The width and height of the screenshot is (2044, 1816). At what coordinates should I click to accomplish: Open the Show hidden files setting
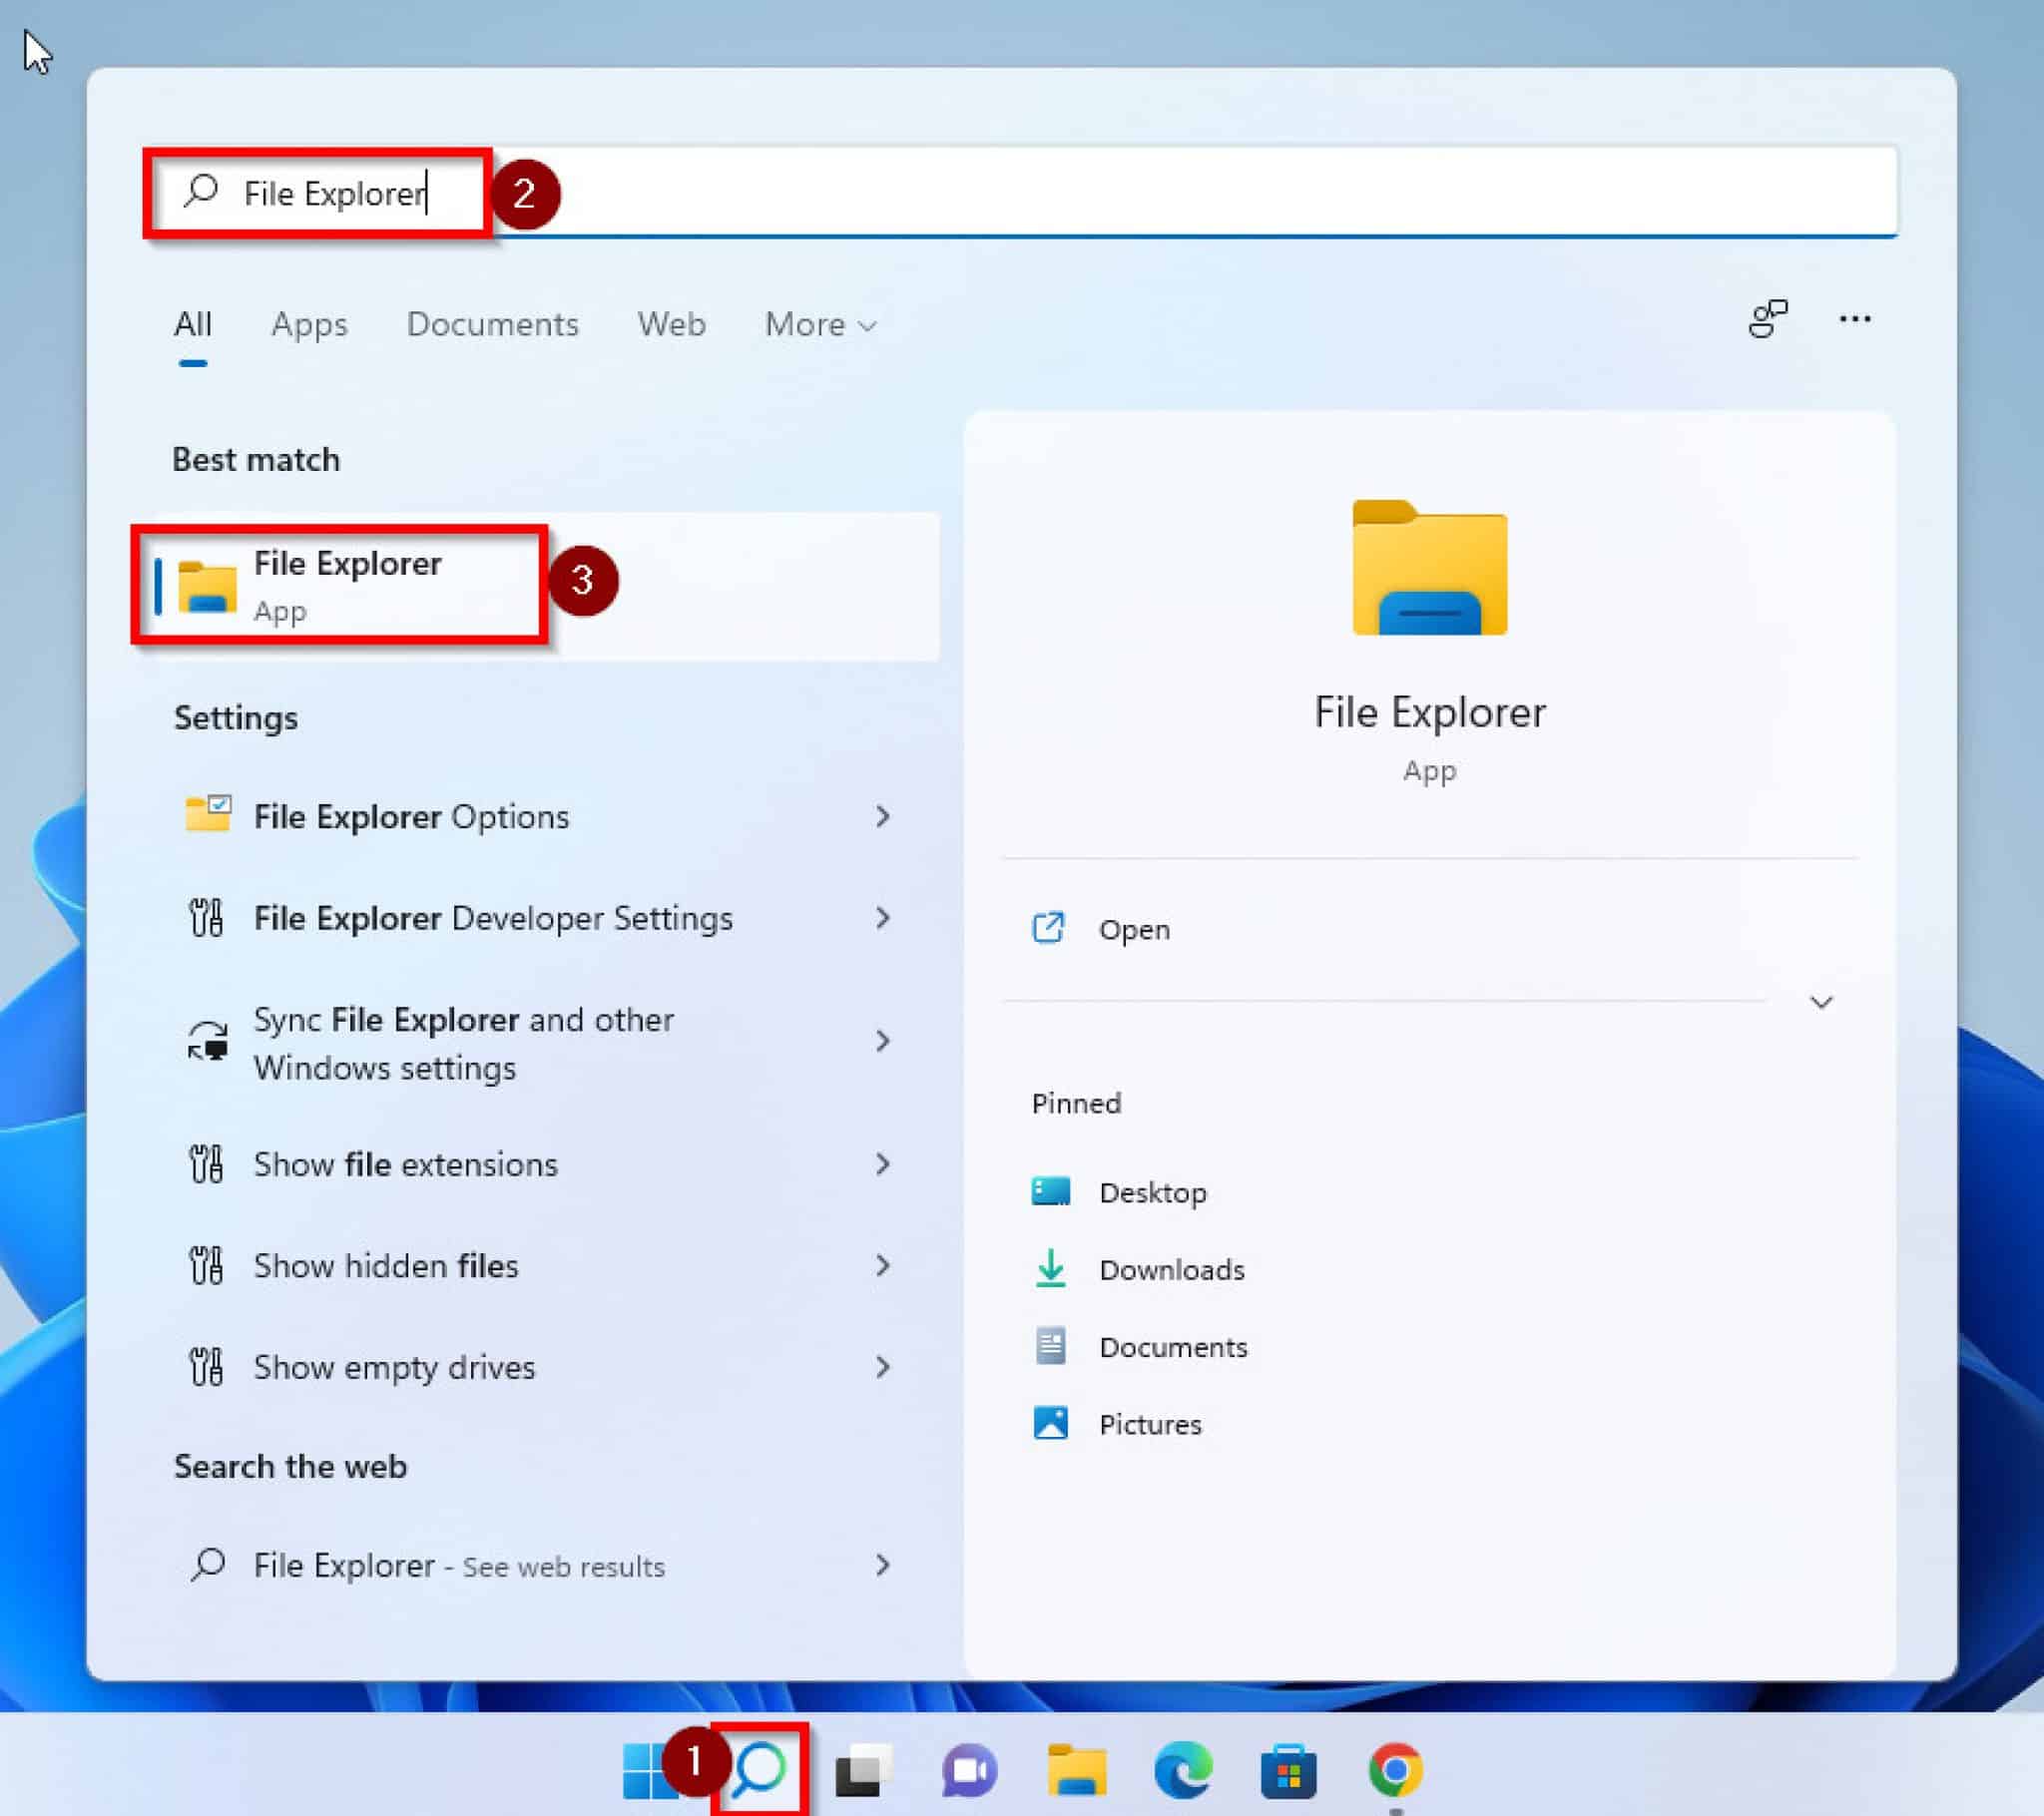[384, 1265]
